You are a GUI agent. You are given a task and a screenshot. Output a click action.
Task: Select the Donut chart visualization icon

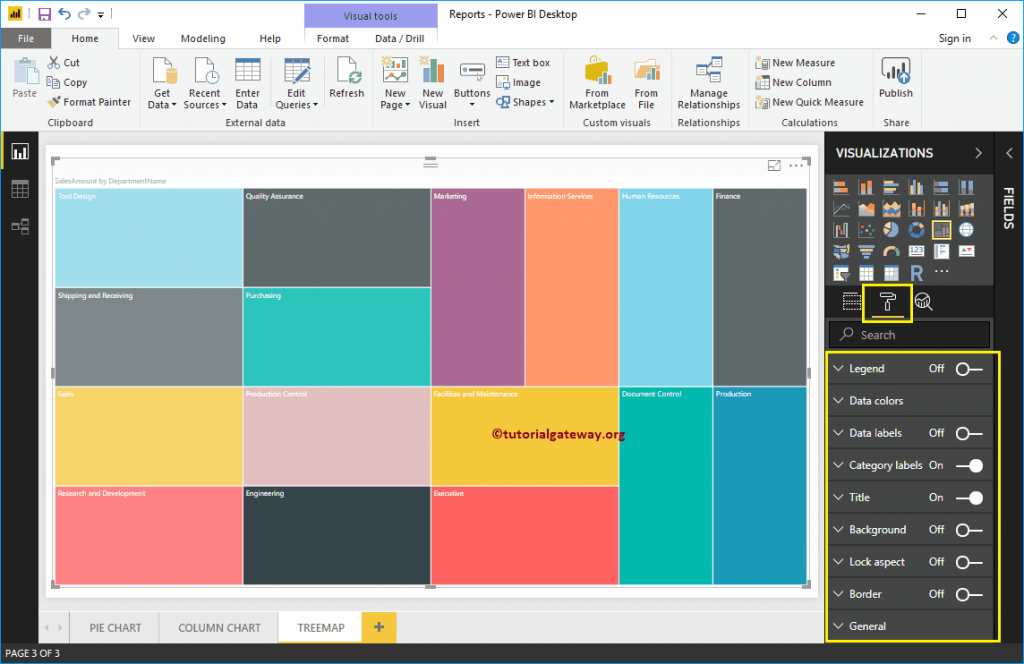click(x=916, y=229)
